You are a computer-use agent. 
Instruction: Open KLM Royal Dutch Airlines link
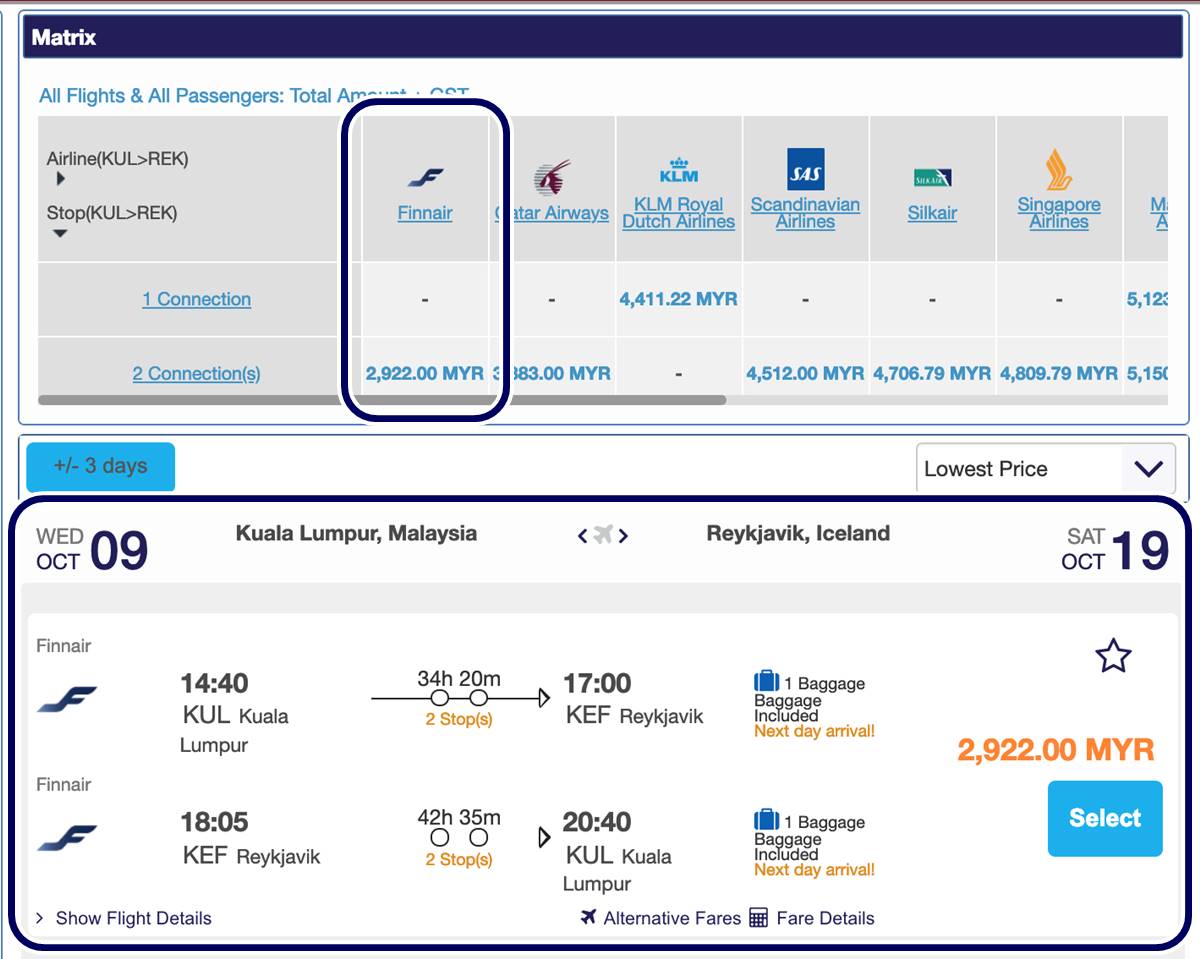pos(678,213)
